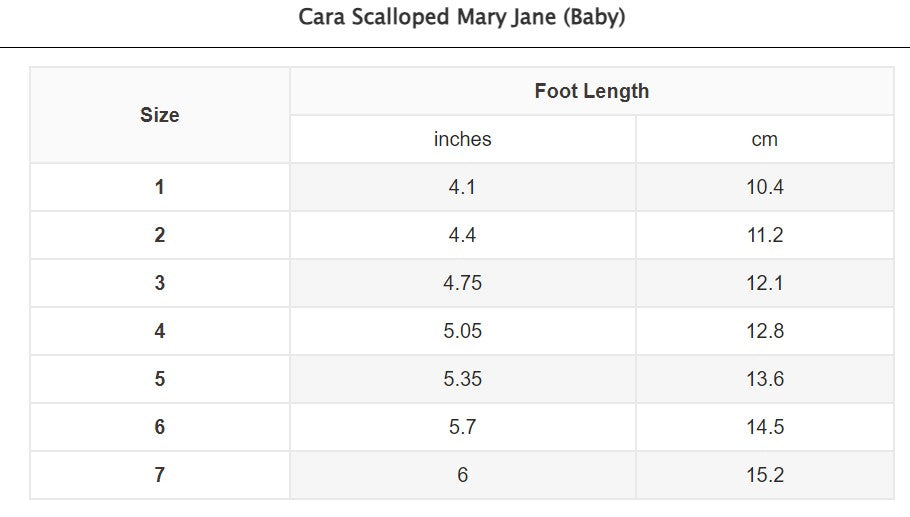Select the 15.2 cm cell
The image size is (910, 517).
click(765, 475)
